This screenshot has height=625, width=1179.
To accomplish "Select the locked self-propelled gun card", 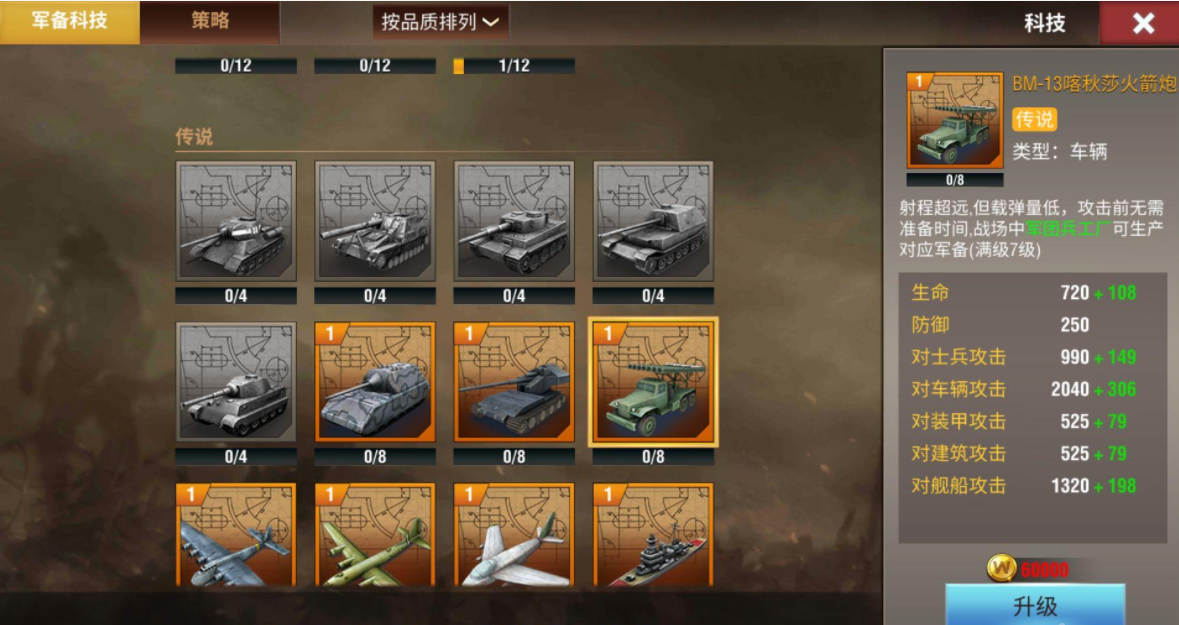I will pos(375,222).
